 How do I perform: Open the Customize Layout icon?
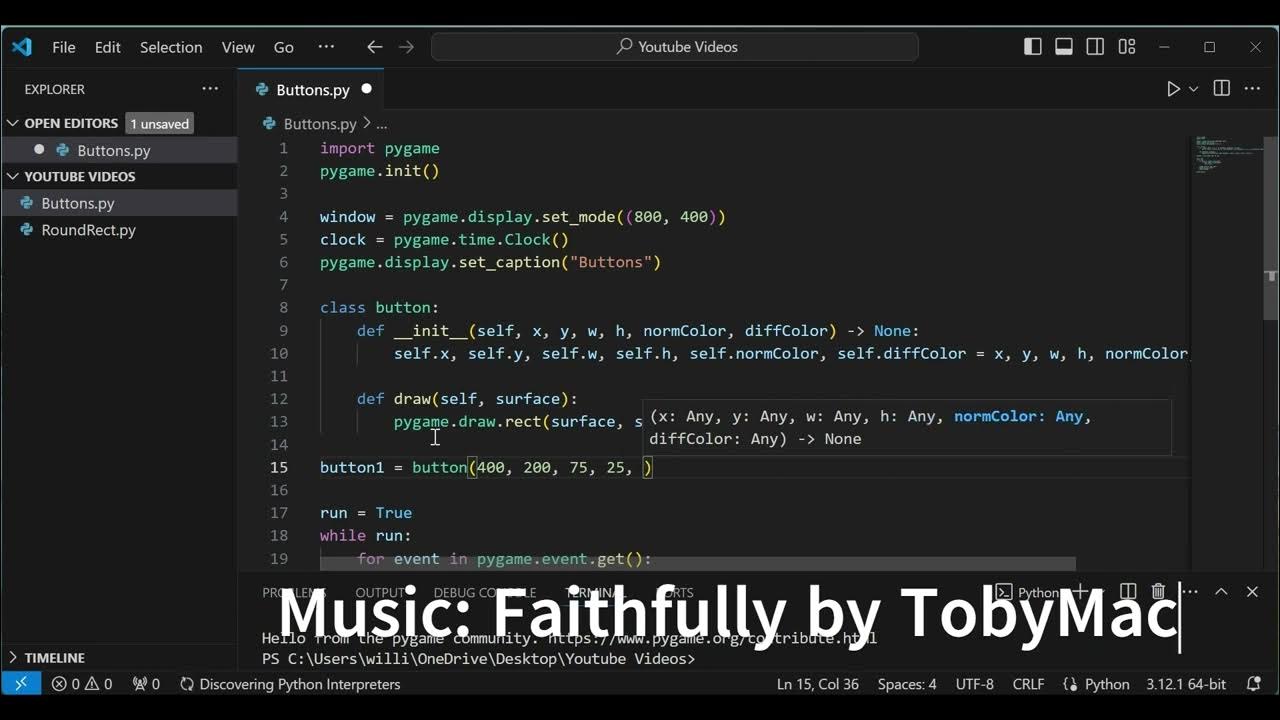1127,47
